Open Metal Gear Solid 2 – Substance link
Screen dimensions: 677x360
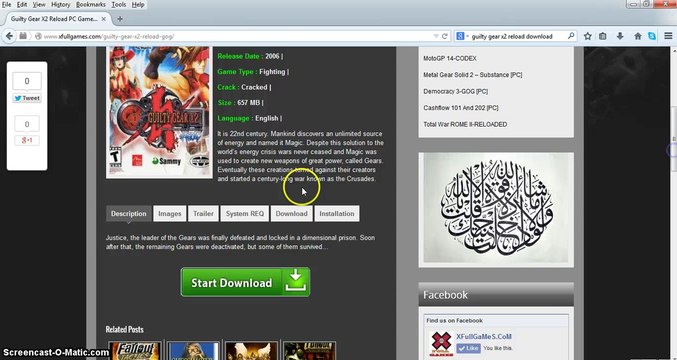click(473, 75)
